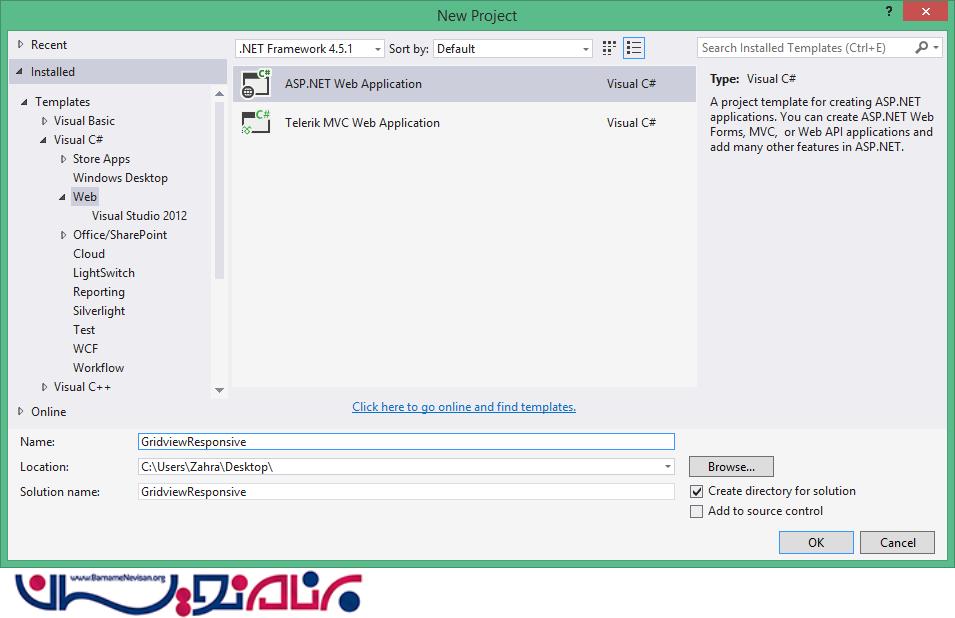This screenshot has height=618, width=955.
Task: Select the Silverlight category
Action: coord(99,311)
